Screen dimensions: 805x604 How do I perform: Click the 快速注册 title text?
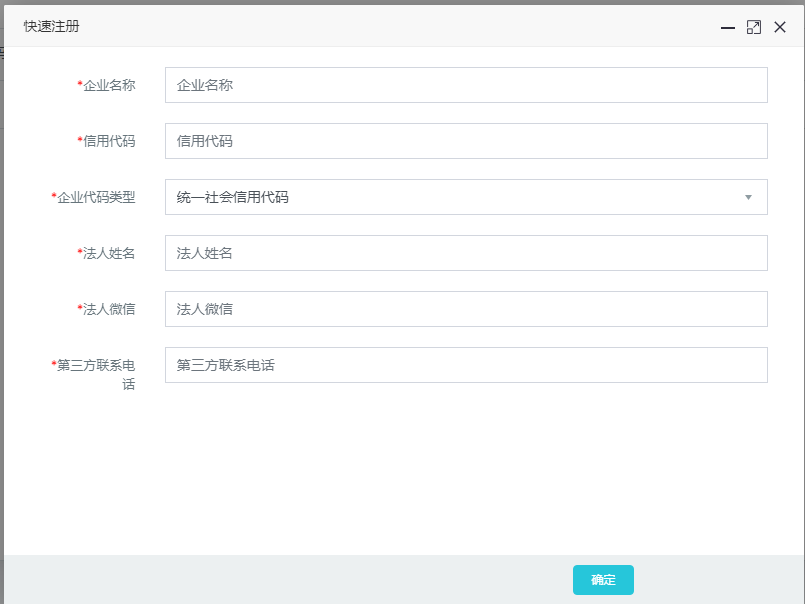[x=52, y=27]
